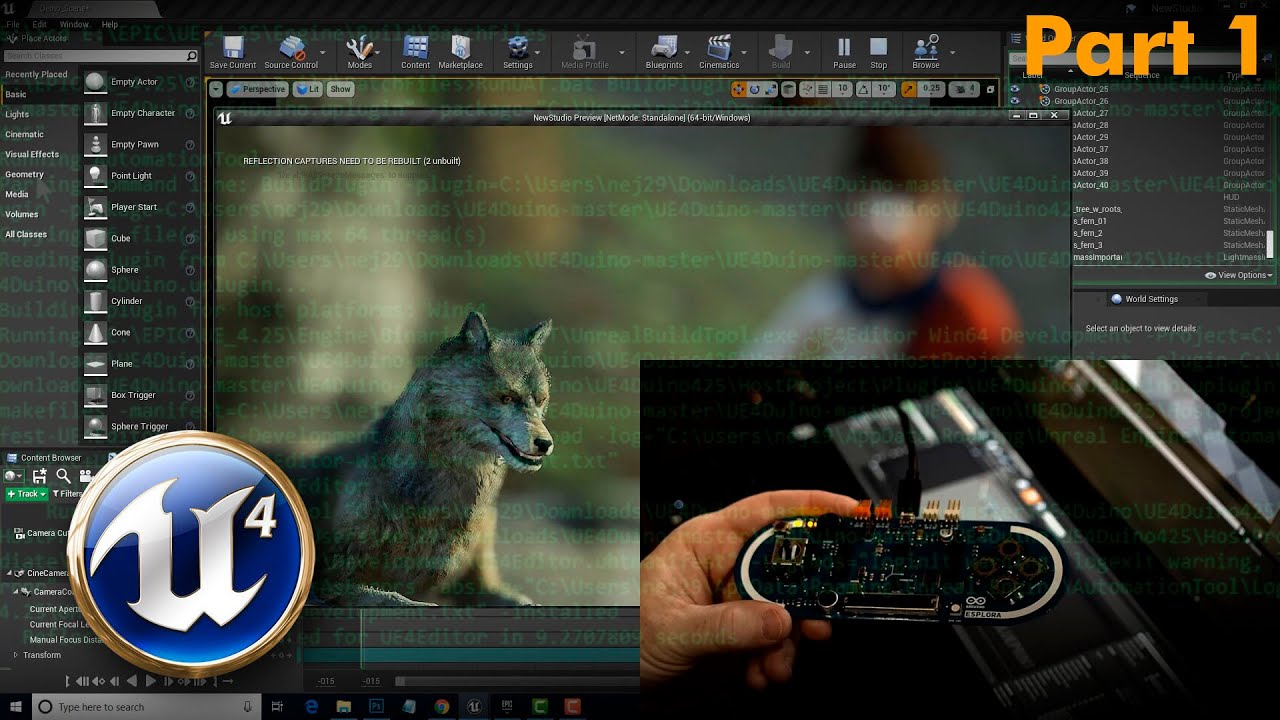Select the Empty Actor entry
1280x720 pixels.
(x=140, y=82)
